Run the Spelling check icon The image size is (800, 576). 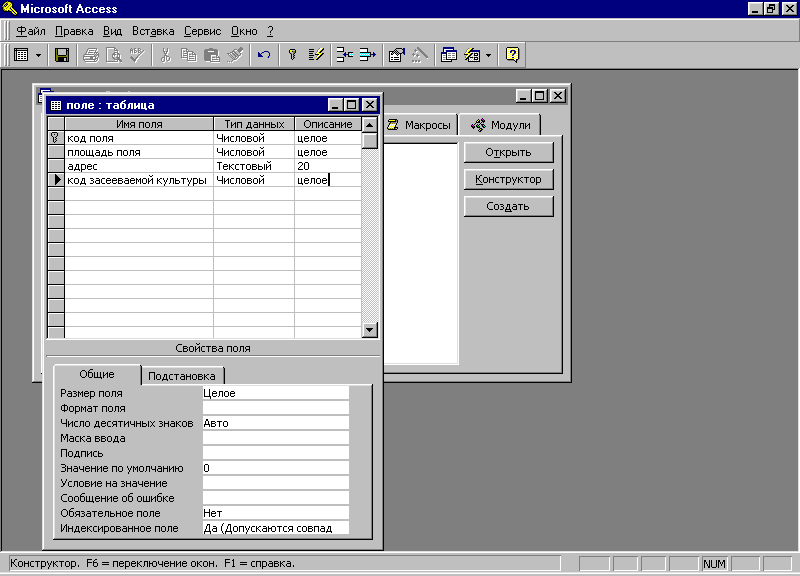pyautogui.click(x=137, y=55)
